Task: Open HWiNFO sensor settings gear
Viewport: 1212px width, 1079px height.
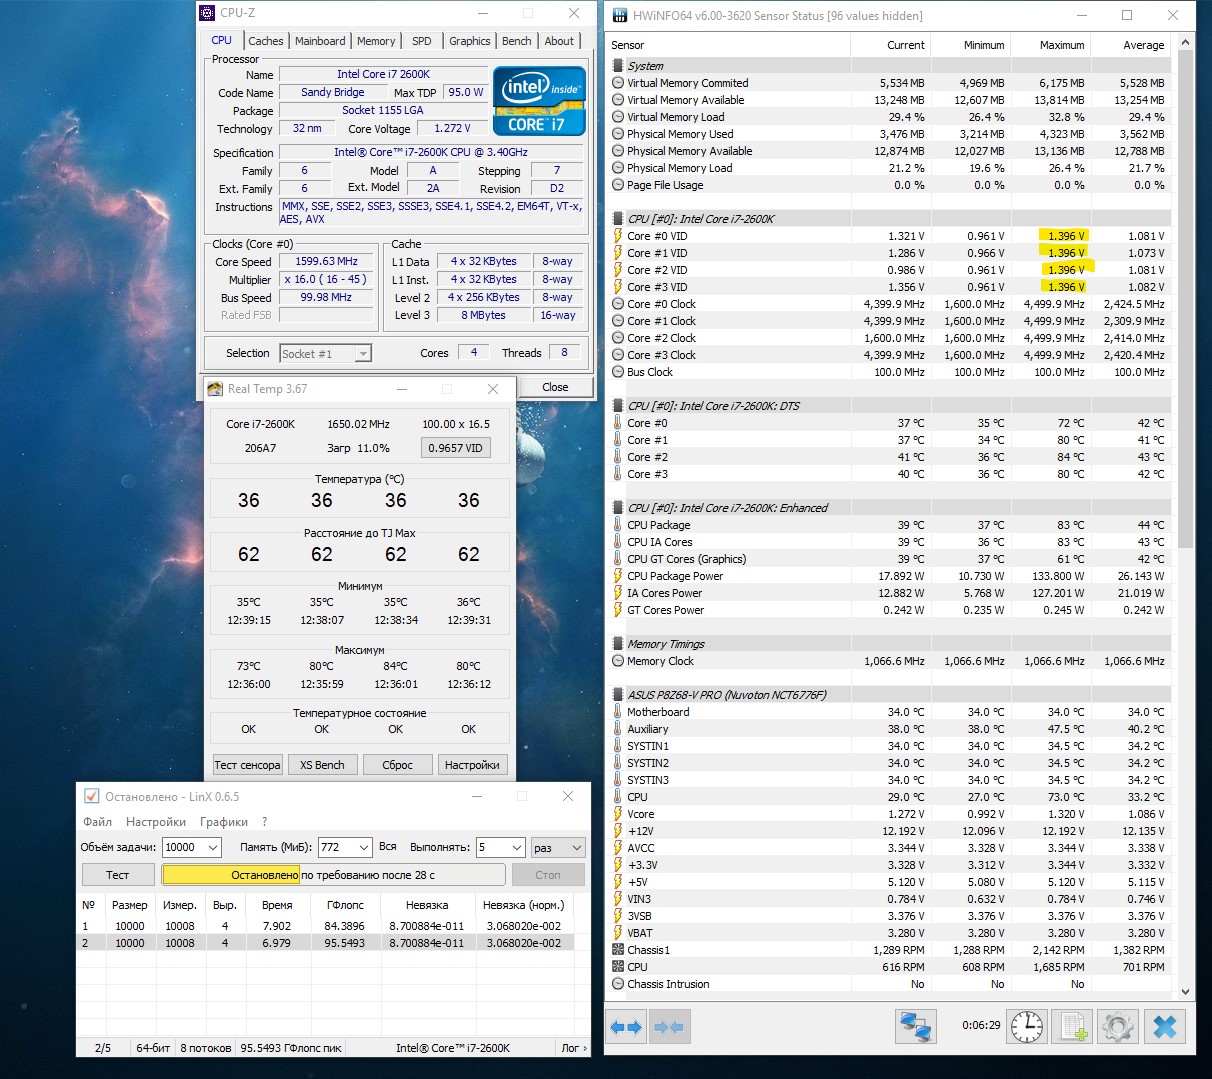Action: pos(1118,1027)
